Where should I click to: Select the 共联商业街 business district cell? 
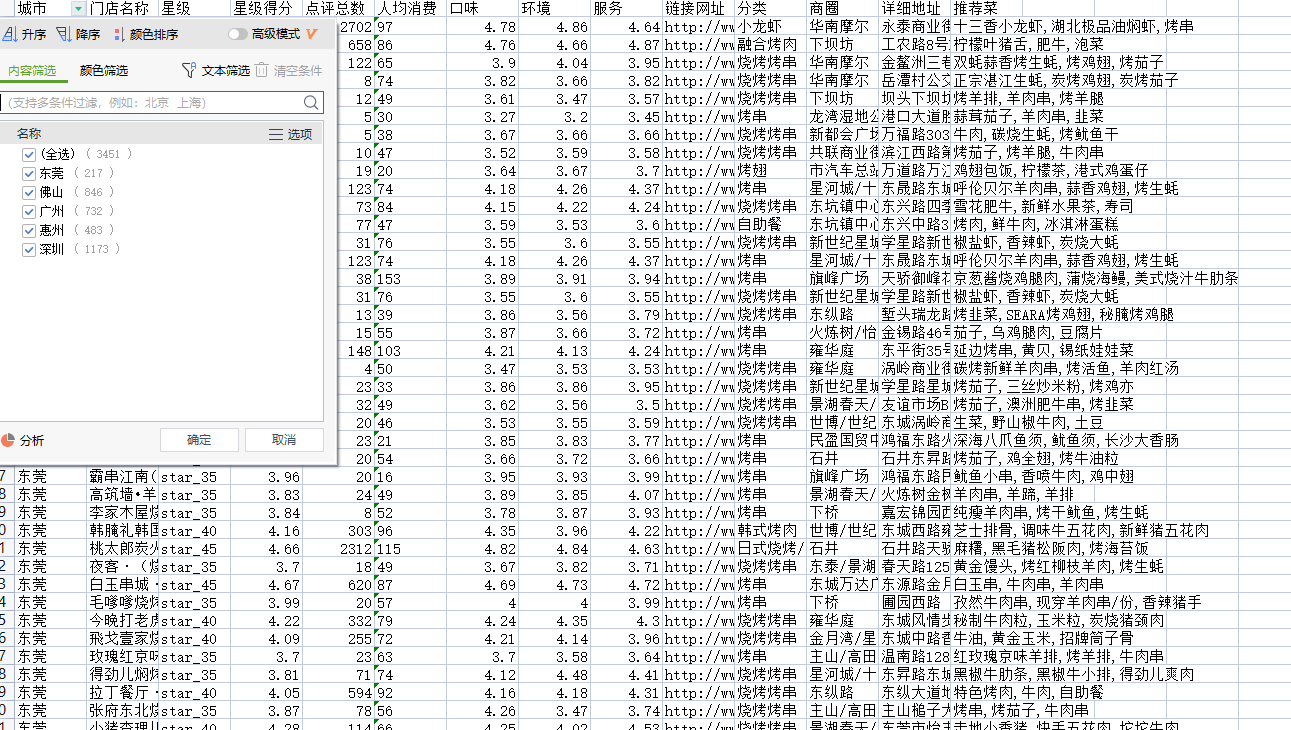click(842, 153)
